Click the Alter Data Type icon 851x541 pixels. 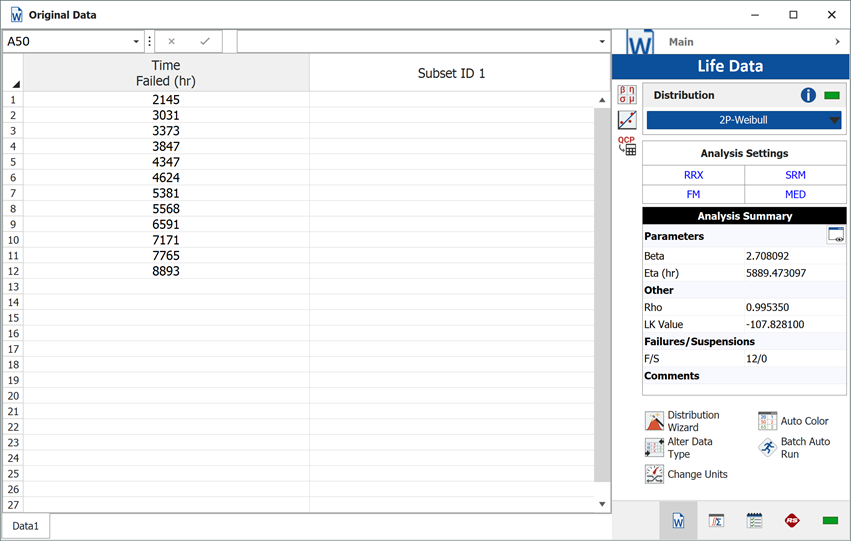click(655, 447)
